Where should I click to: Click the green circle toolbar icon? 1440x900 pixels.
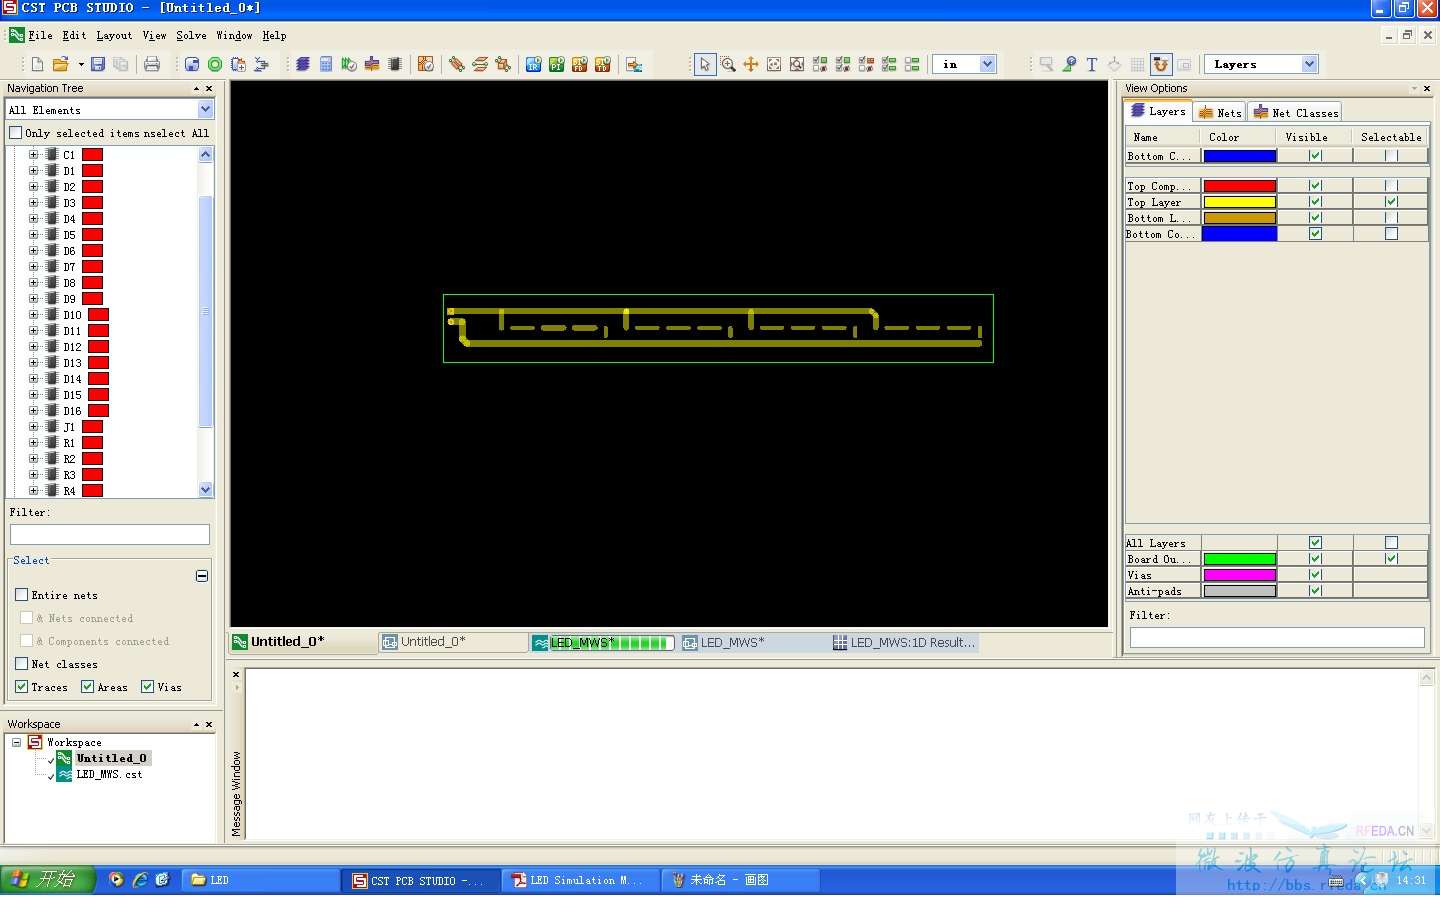pos(215,64)
